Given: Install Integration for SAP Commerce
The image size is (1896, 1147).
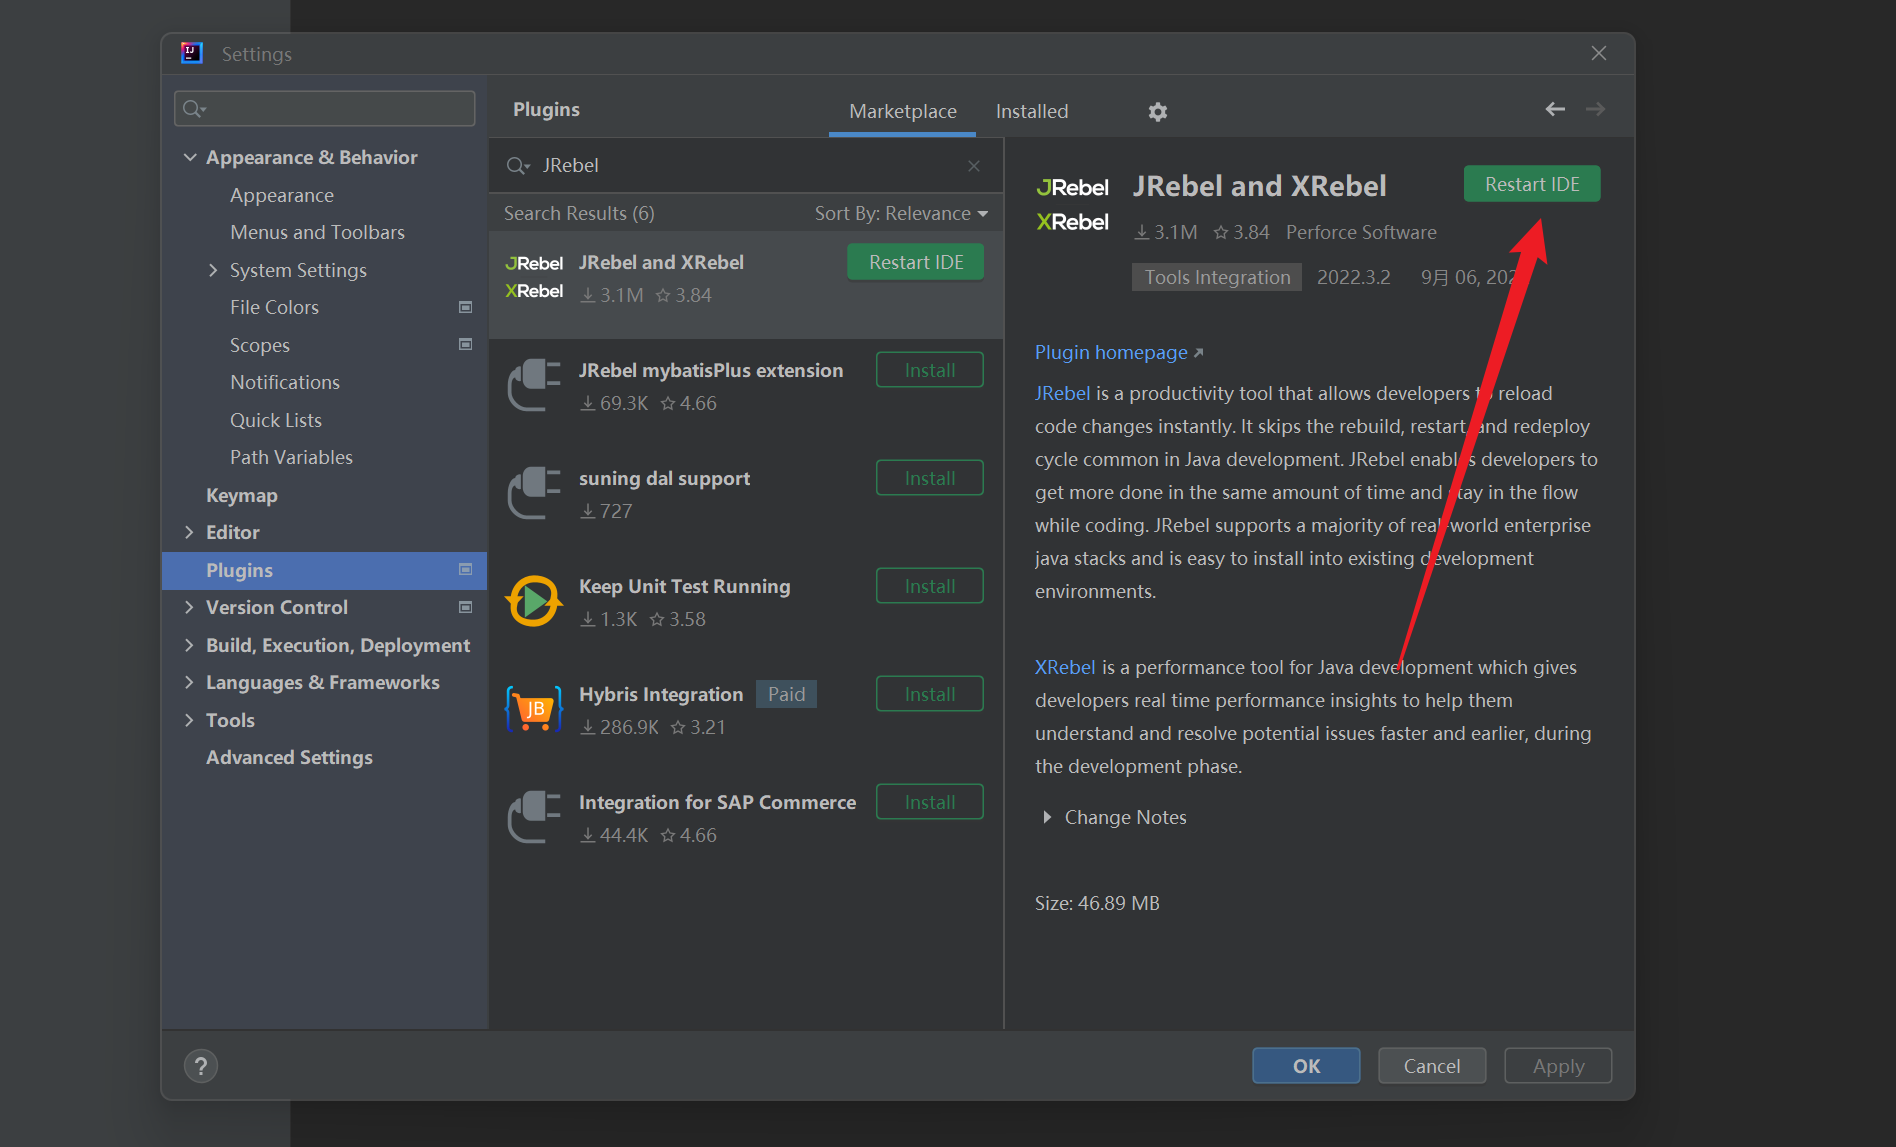Looking at the screenshot, I should click(929, 802).
